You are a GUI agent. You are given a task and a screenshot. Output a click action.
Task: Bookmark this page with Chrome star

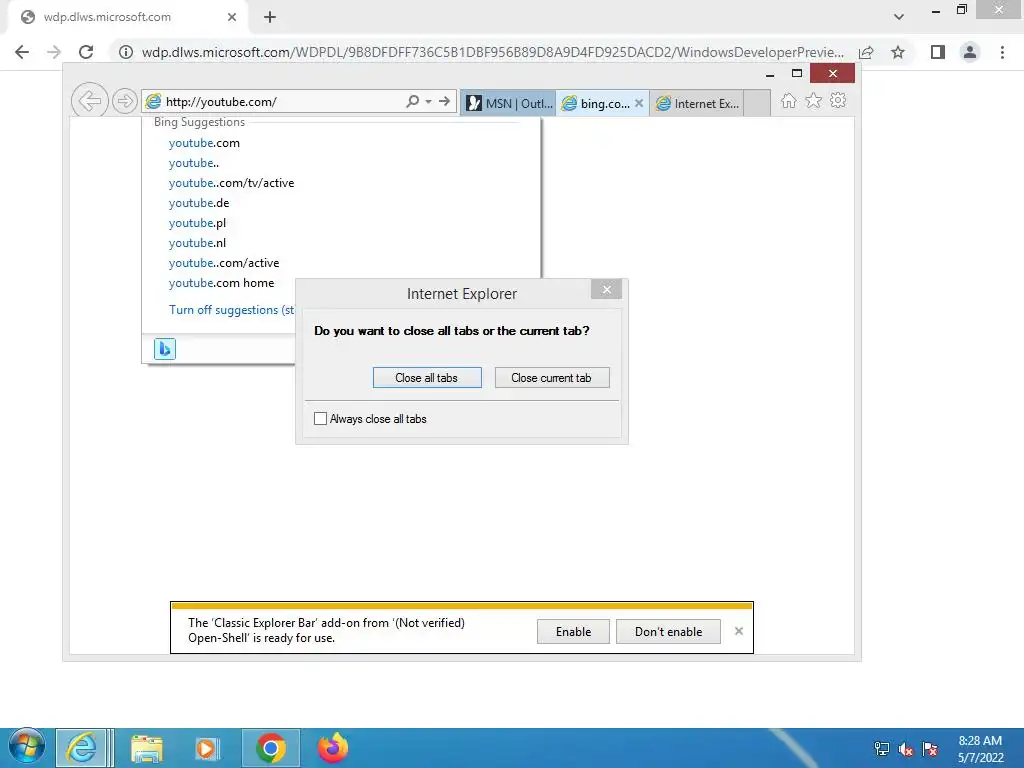pos(898,52)
